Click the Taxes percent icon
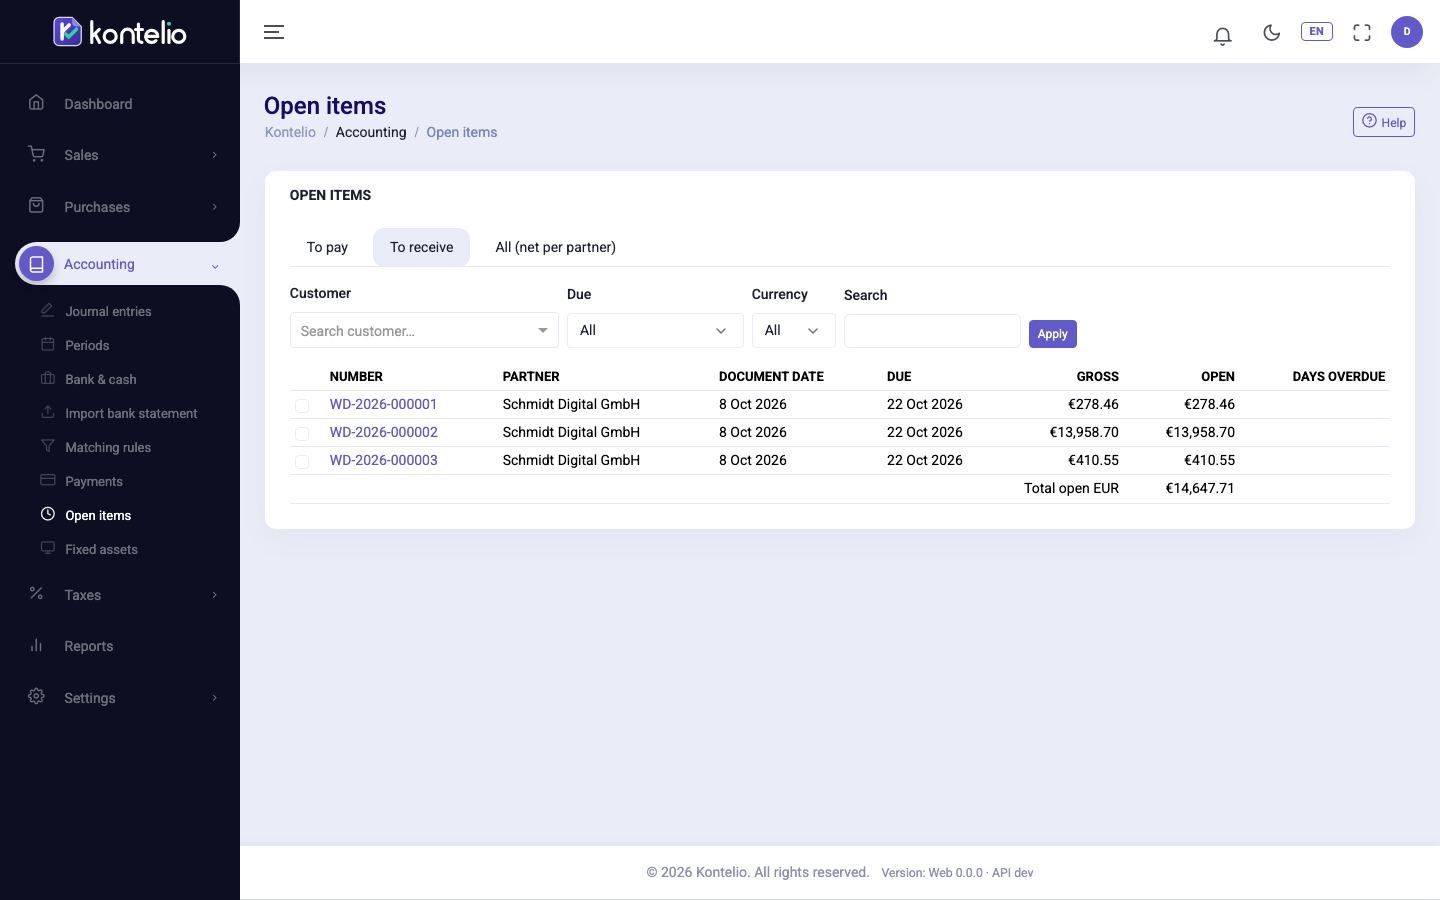The image size is (1440, 900). pyautogui.click(x=37, y=593)
